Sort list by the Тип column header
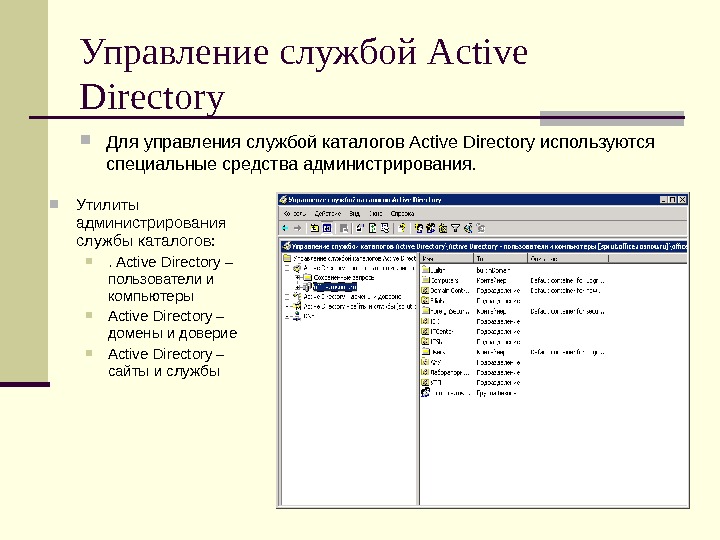Image resolution: width=720 pixels, height=540 pixels. tap(501, 259)
